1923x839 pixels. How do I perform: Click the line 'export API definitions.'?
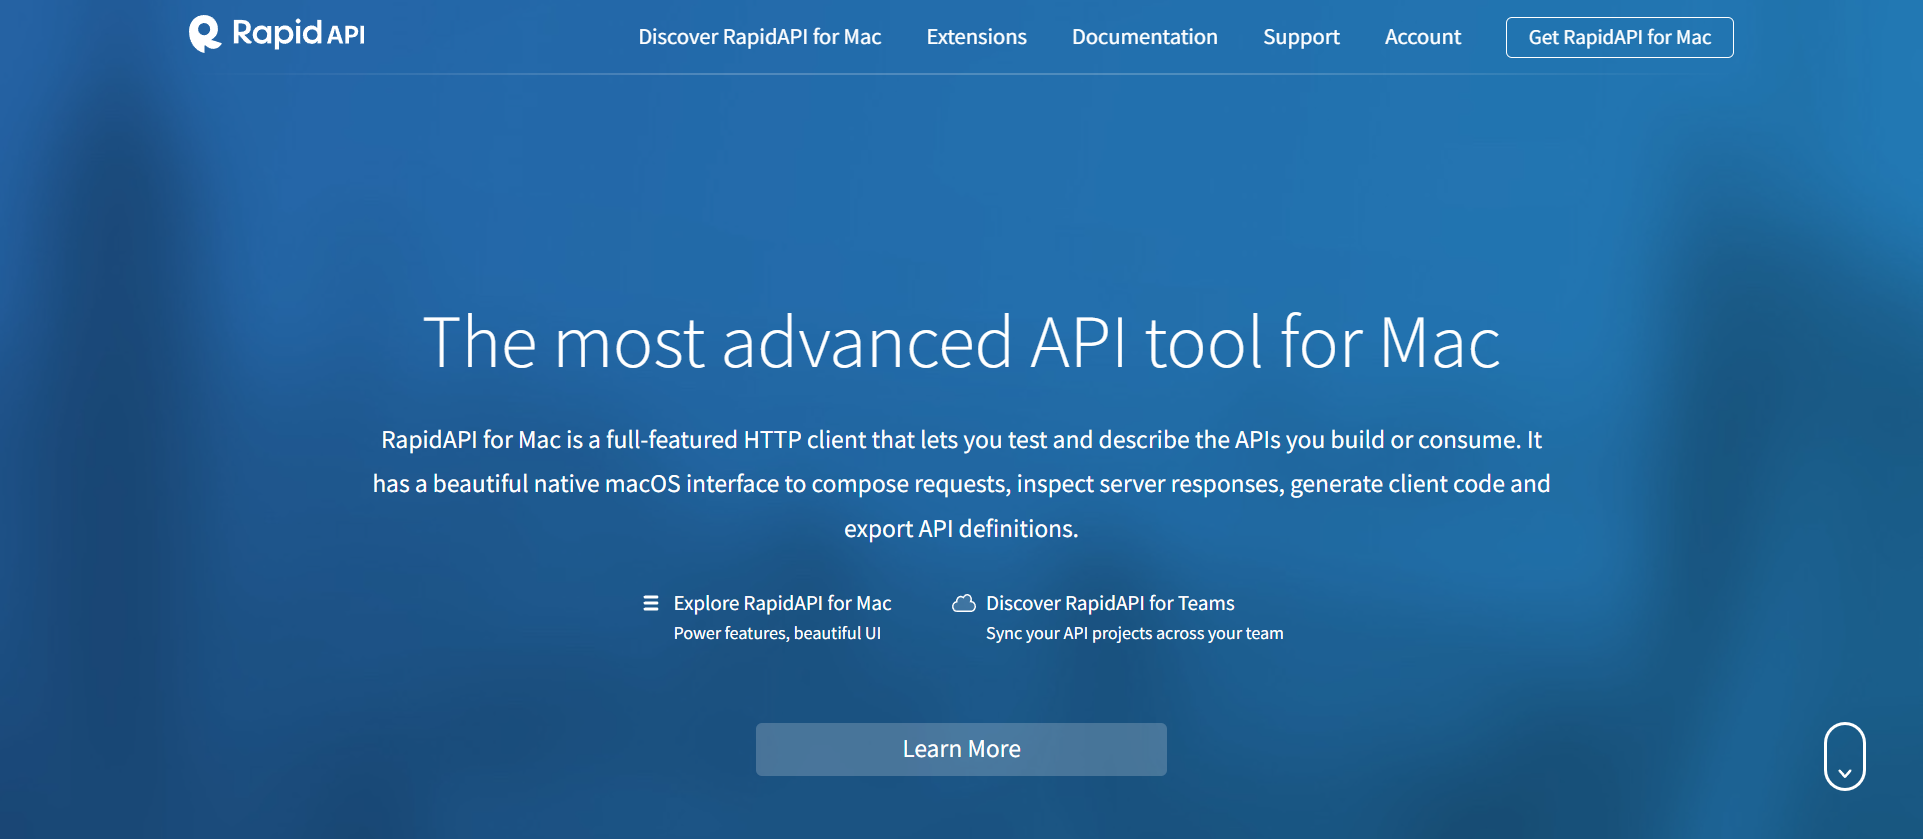pyautogui.click(x=961, y=528)
